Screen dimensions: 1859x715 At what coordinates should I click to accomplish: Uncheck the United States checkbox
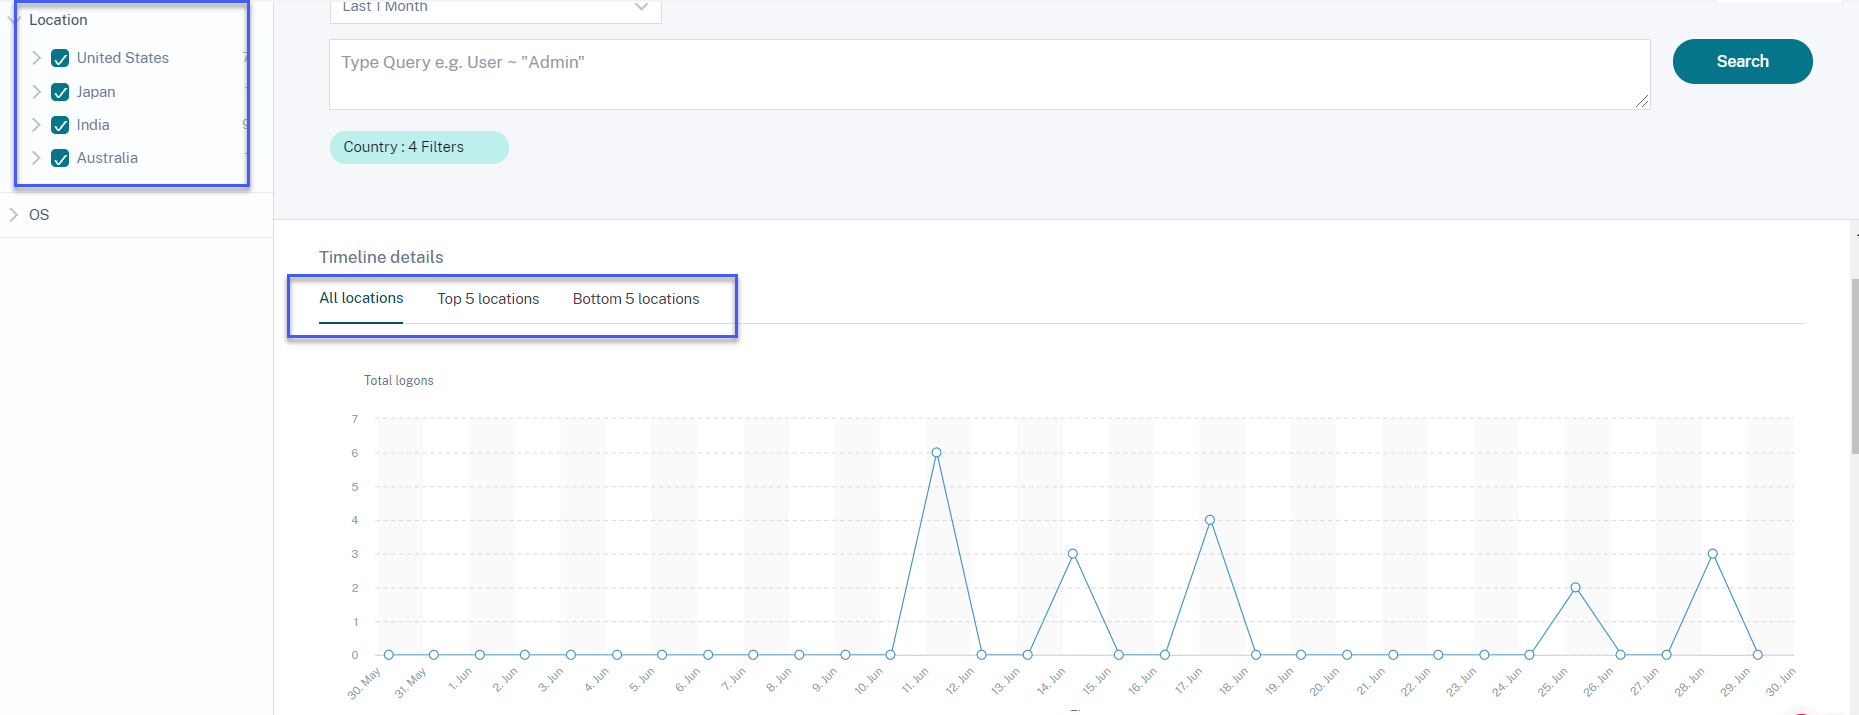point(60,58)
